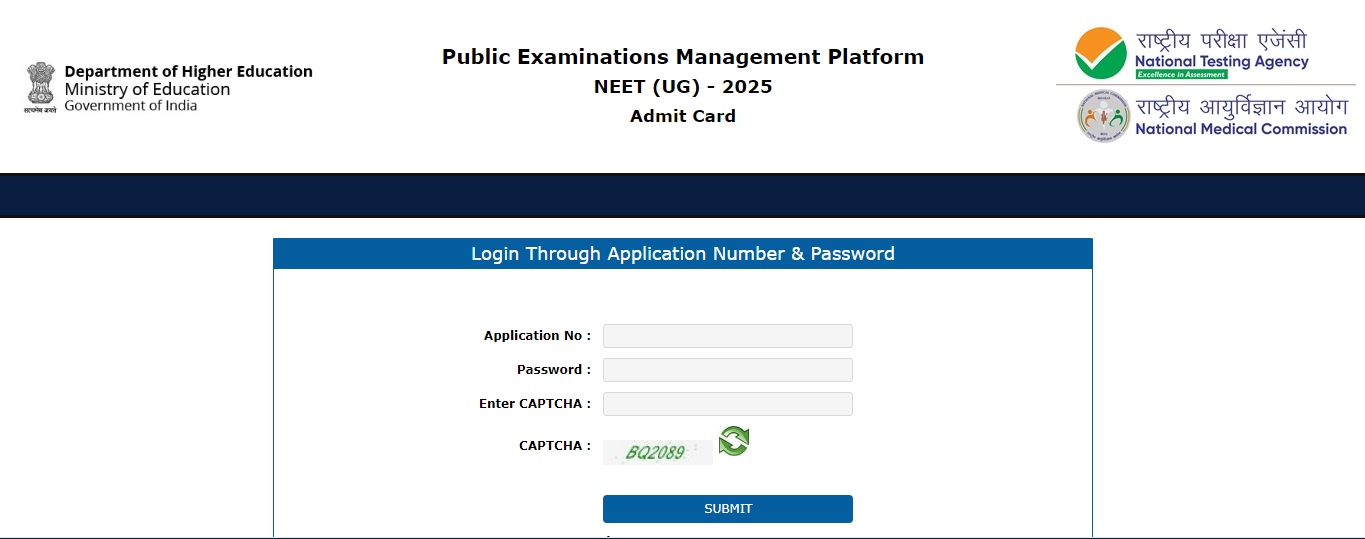Click the 'Enter CAPTCHA :' label
1365x539 pixels.
535,404
